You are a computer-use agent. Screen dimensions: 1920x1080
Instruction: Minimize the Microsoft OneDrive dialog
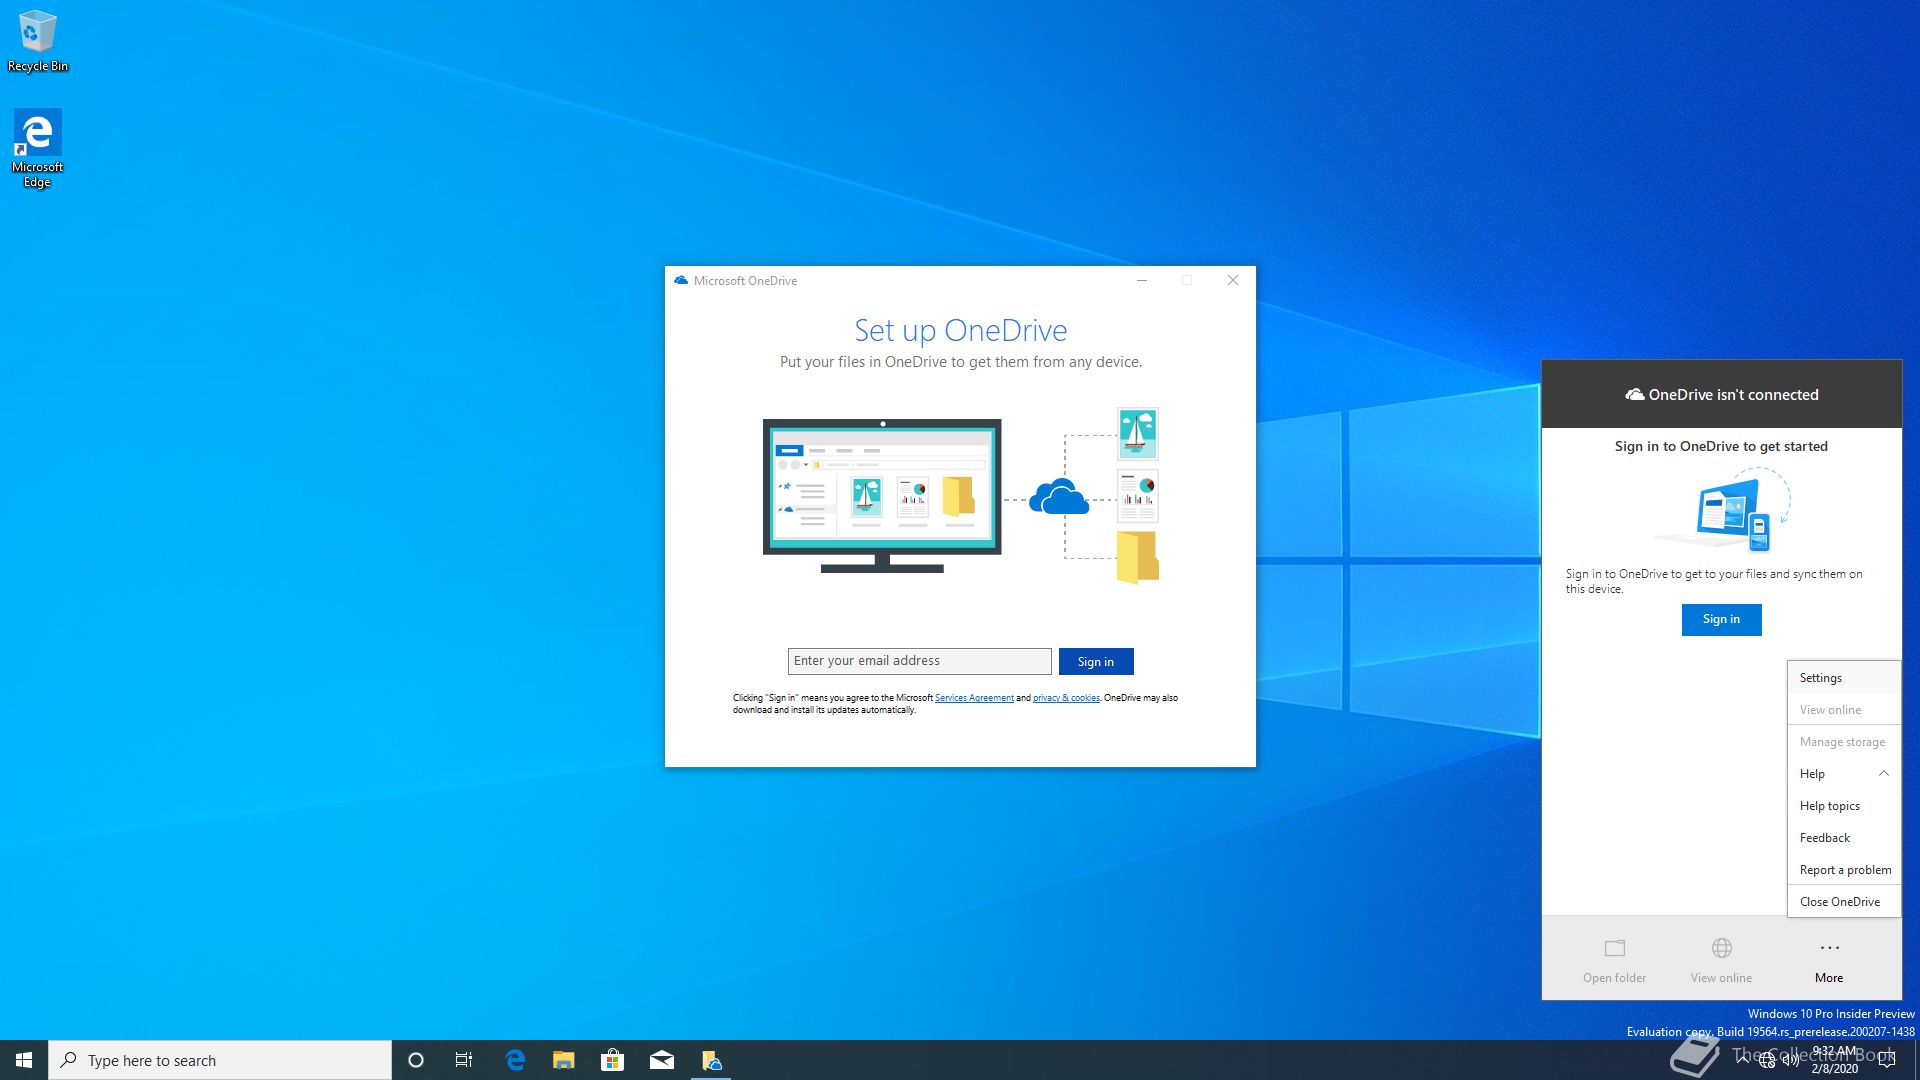click(x=1141, y=281)
